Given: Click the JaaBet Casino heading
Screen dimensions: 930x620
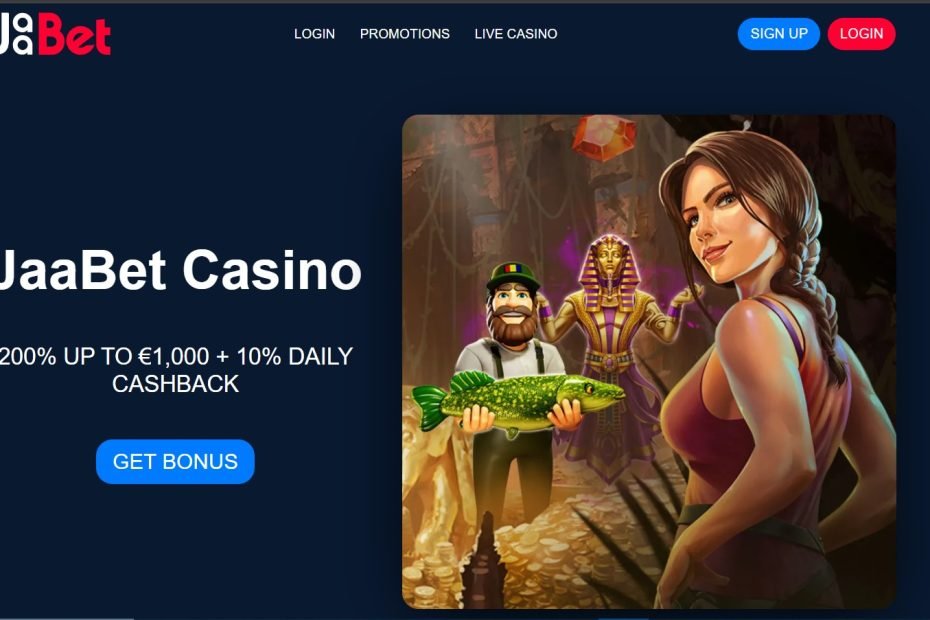Looking at the screenshot, I should (x=180, y=271).
